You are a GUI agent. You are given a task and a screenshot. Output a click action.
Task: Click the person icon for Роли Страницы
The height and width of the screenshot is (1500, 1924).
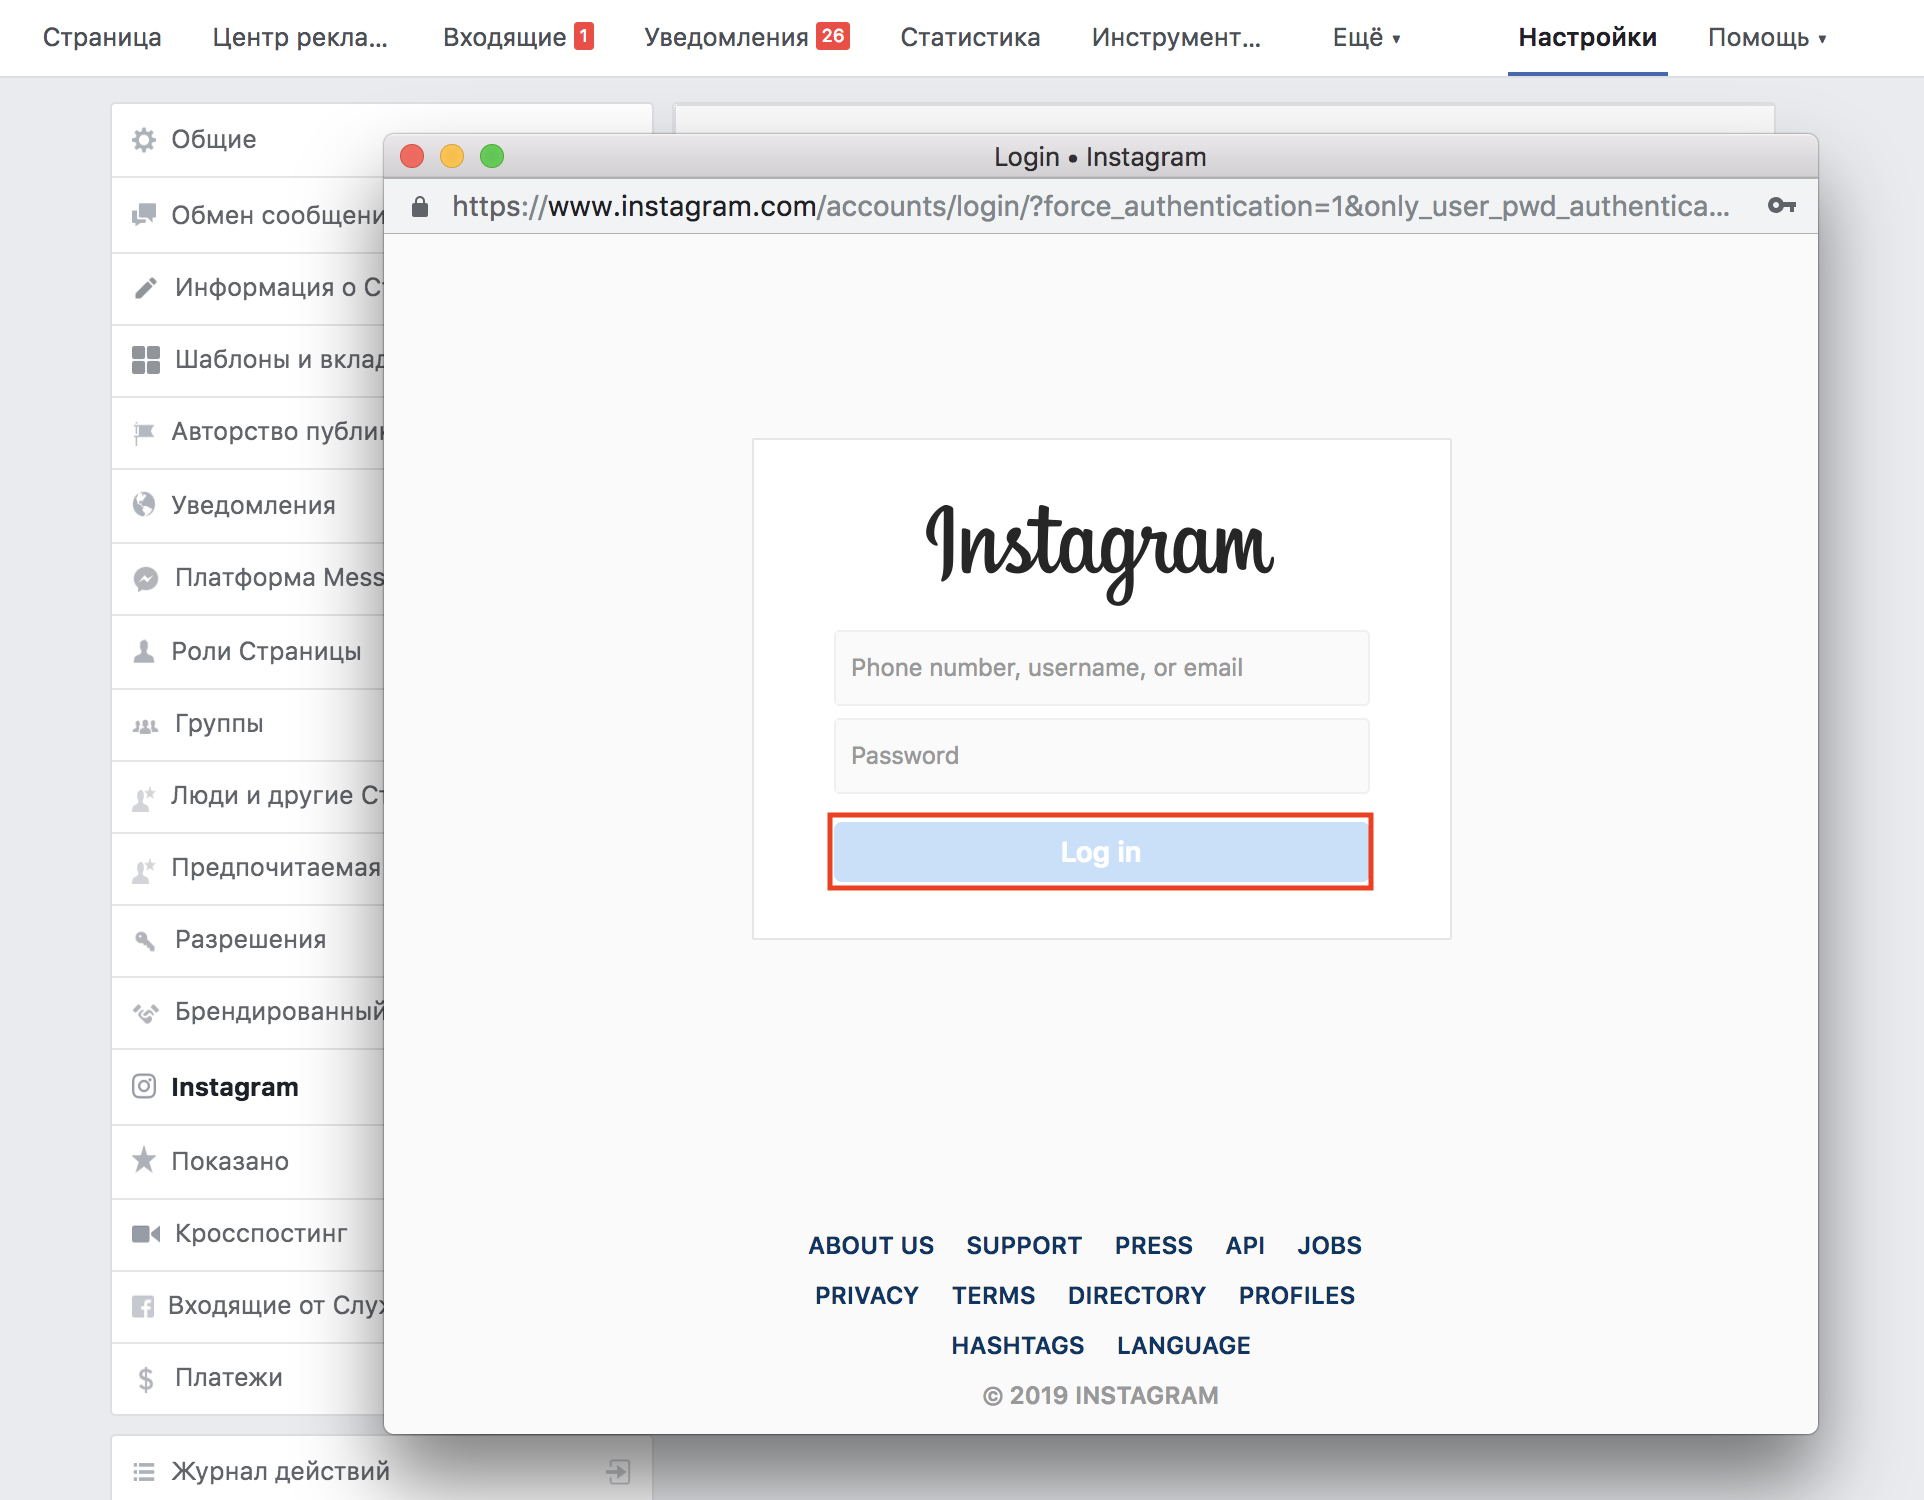click(x=144, y=651)
